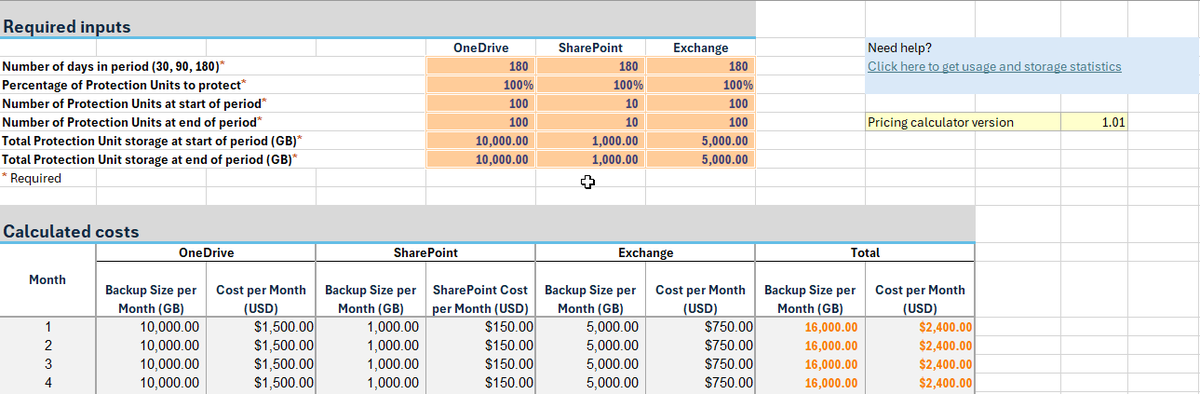Select OneDrive number of days cell
This screenshot has height=394, width=1200.
480,67
